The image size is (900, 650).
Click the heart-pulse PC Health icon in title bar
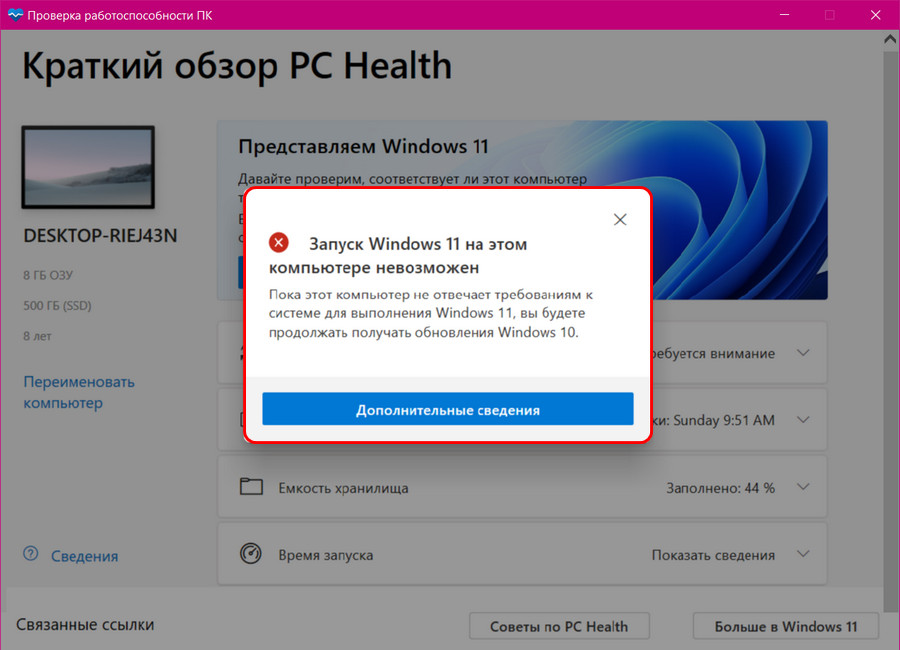click(x=14, y=15)
